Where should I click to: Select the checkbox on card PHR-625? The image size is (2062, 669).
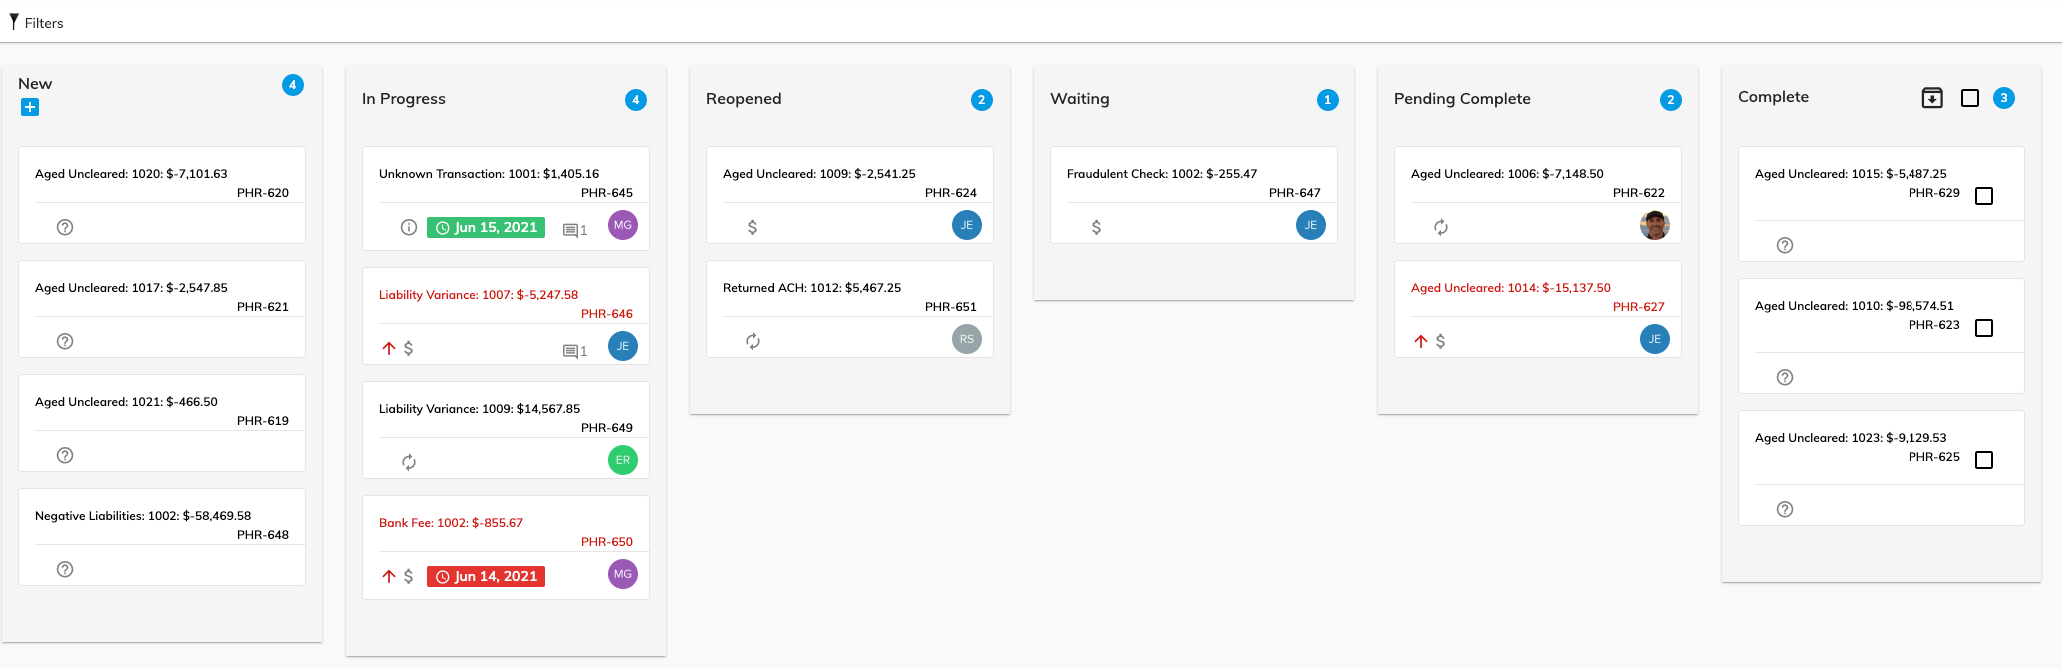1984,460
